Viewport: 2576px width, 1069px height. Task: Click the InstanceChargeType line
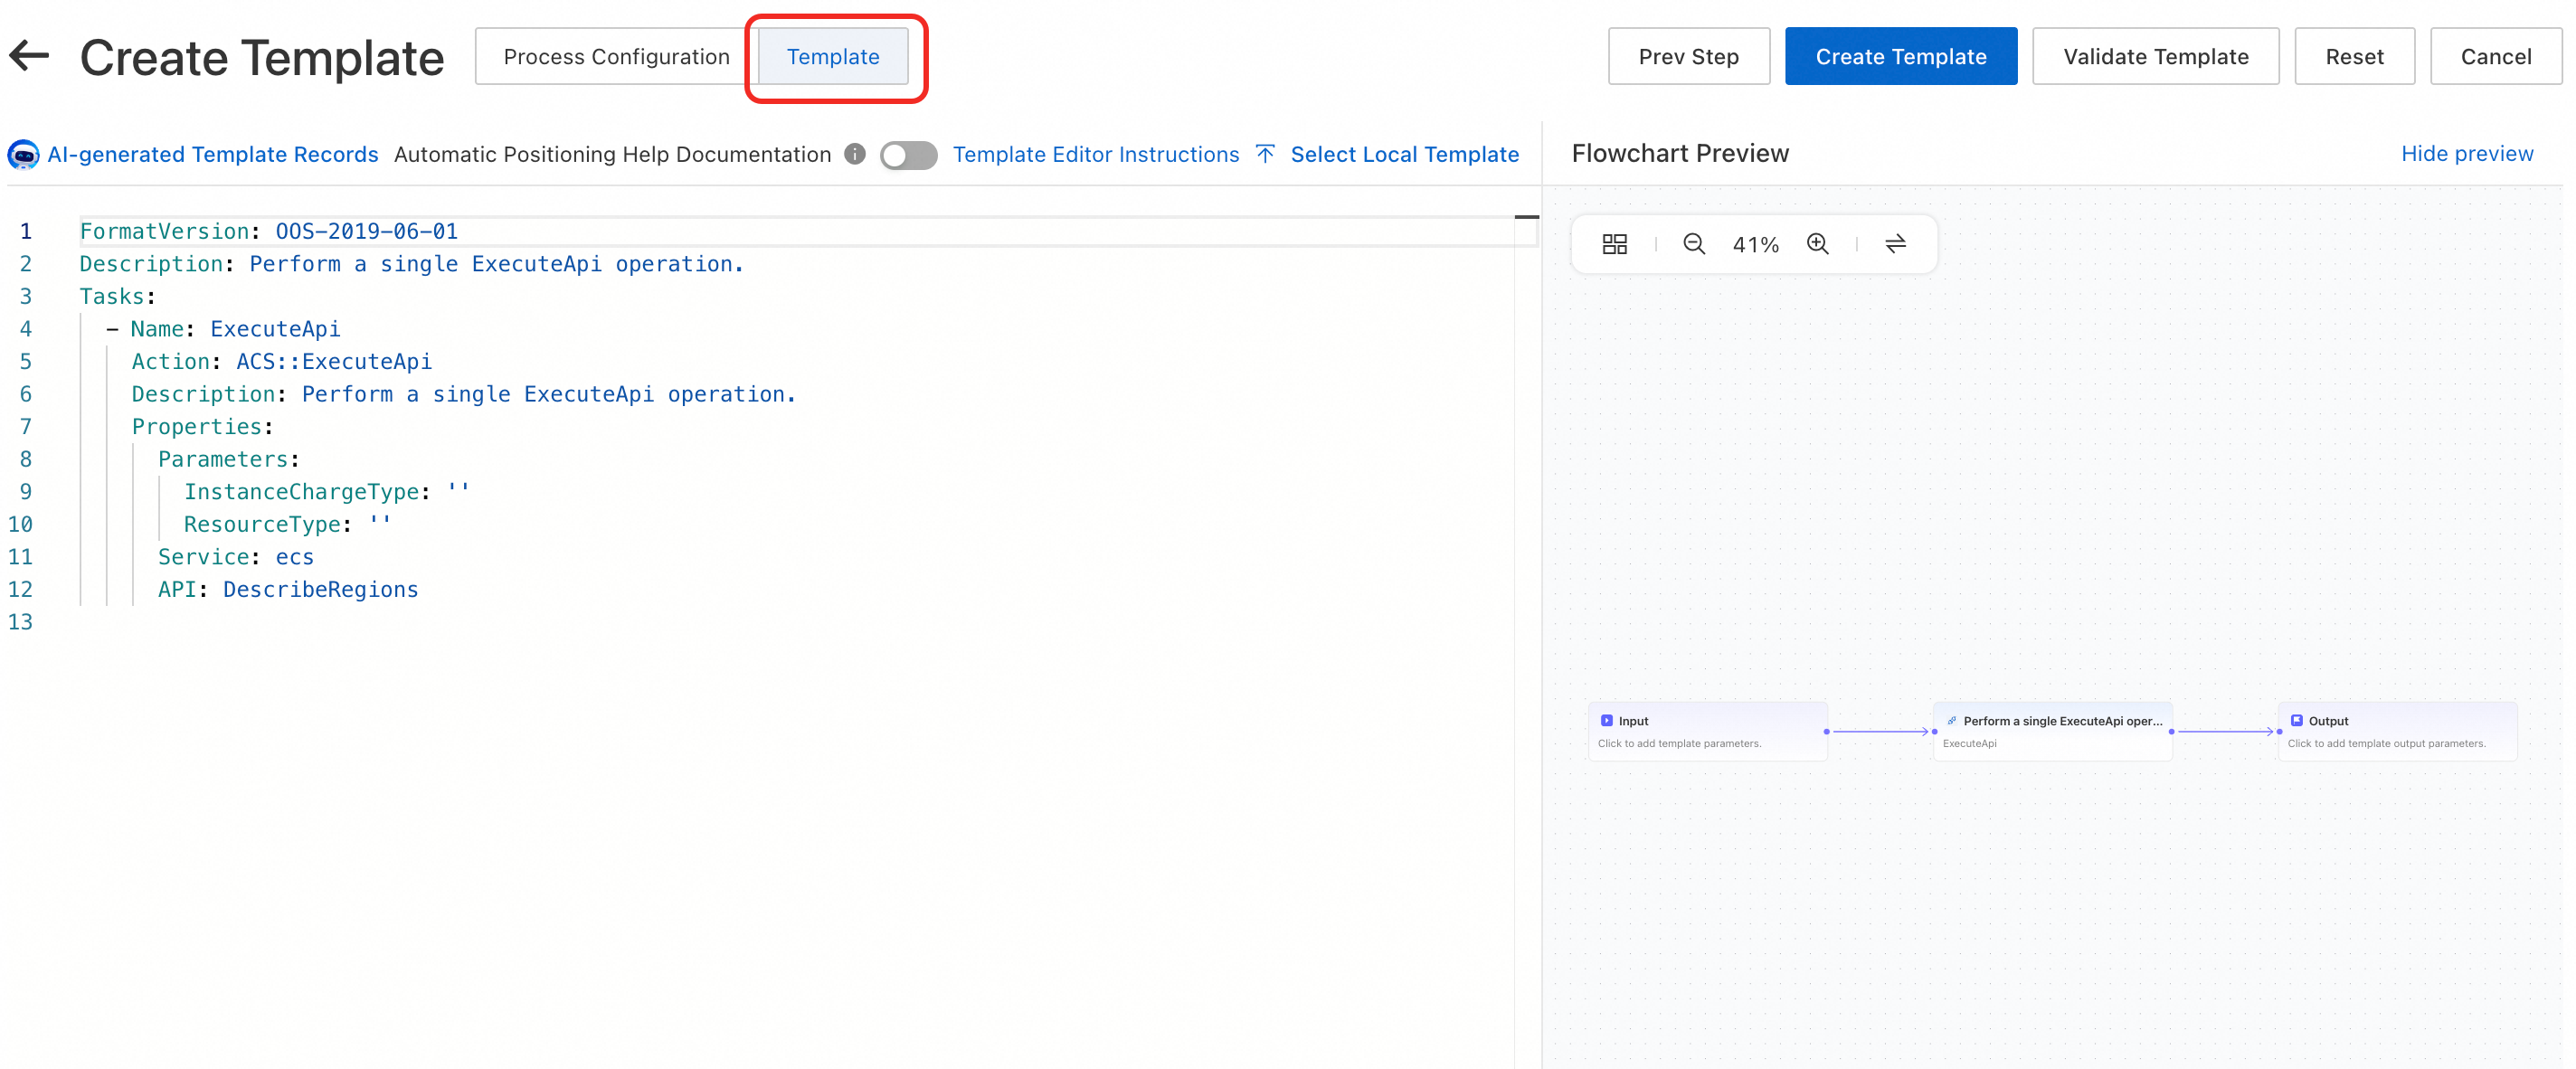tap(327, 491)
